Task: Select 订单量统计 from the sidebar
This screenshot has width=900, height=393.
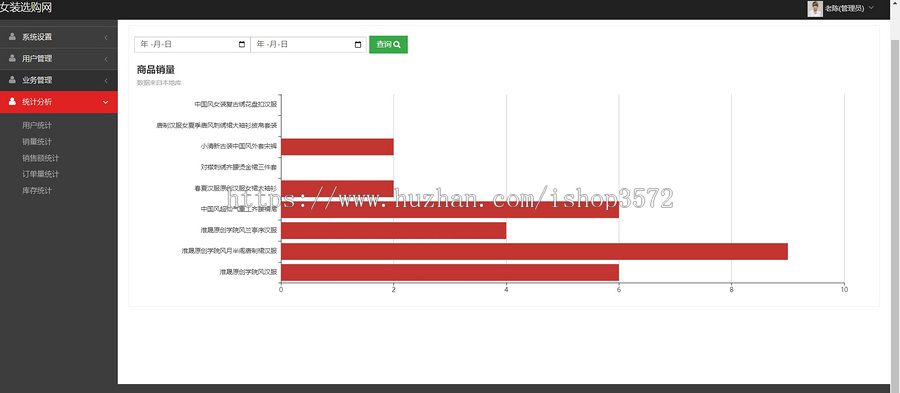Action: [x=41, y=174]
